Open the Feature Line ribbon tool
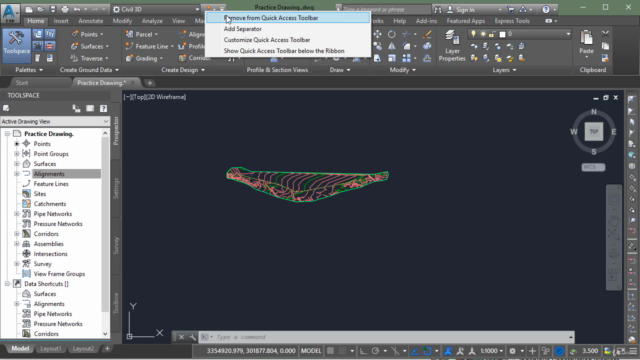Screen dimensions: 640x360 [149, 47]
